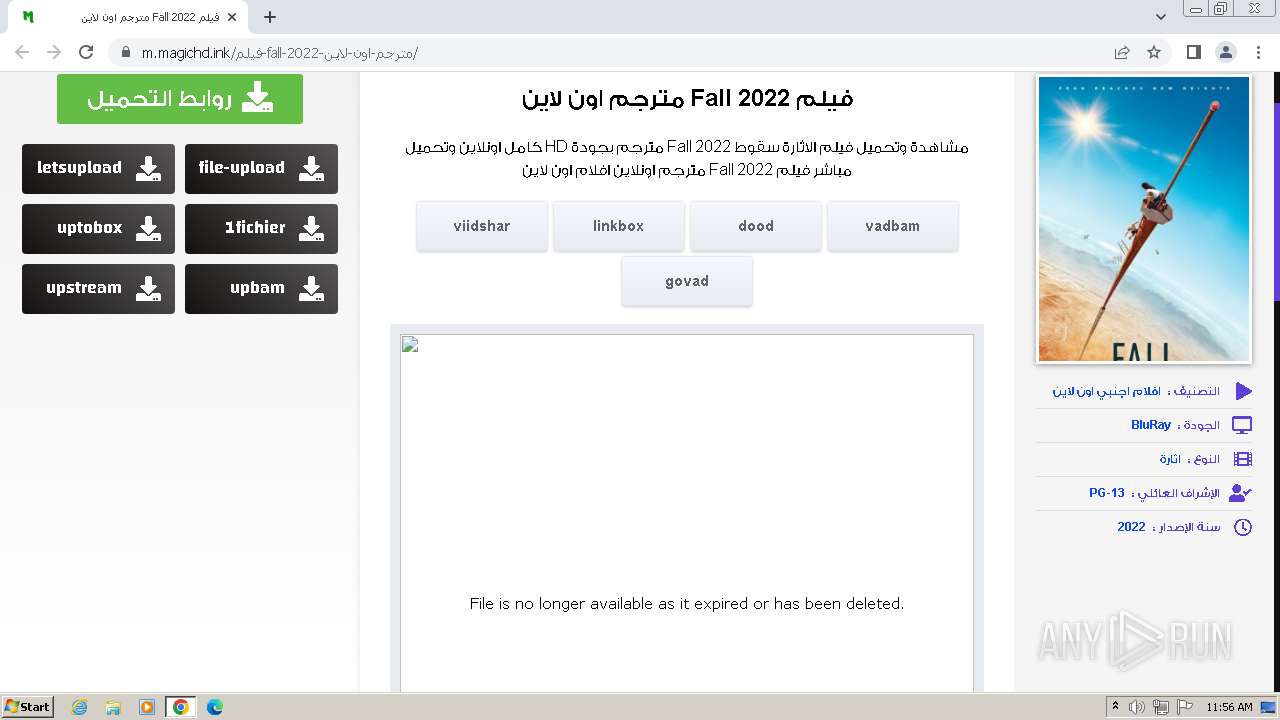This screenshot has width=1280, height=720.
Task: Choose the upbam download server
Action: pos(261,288)
